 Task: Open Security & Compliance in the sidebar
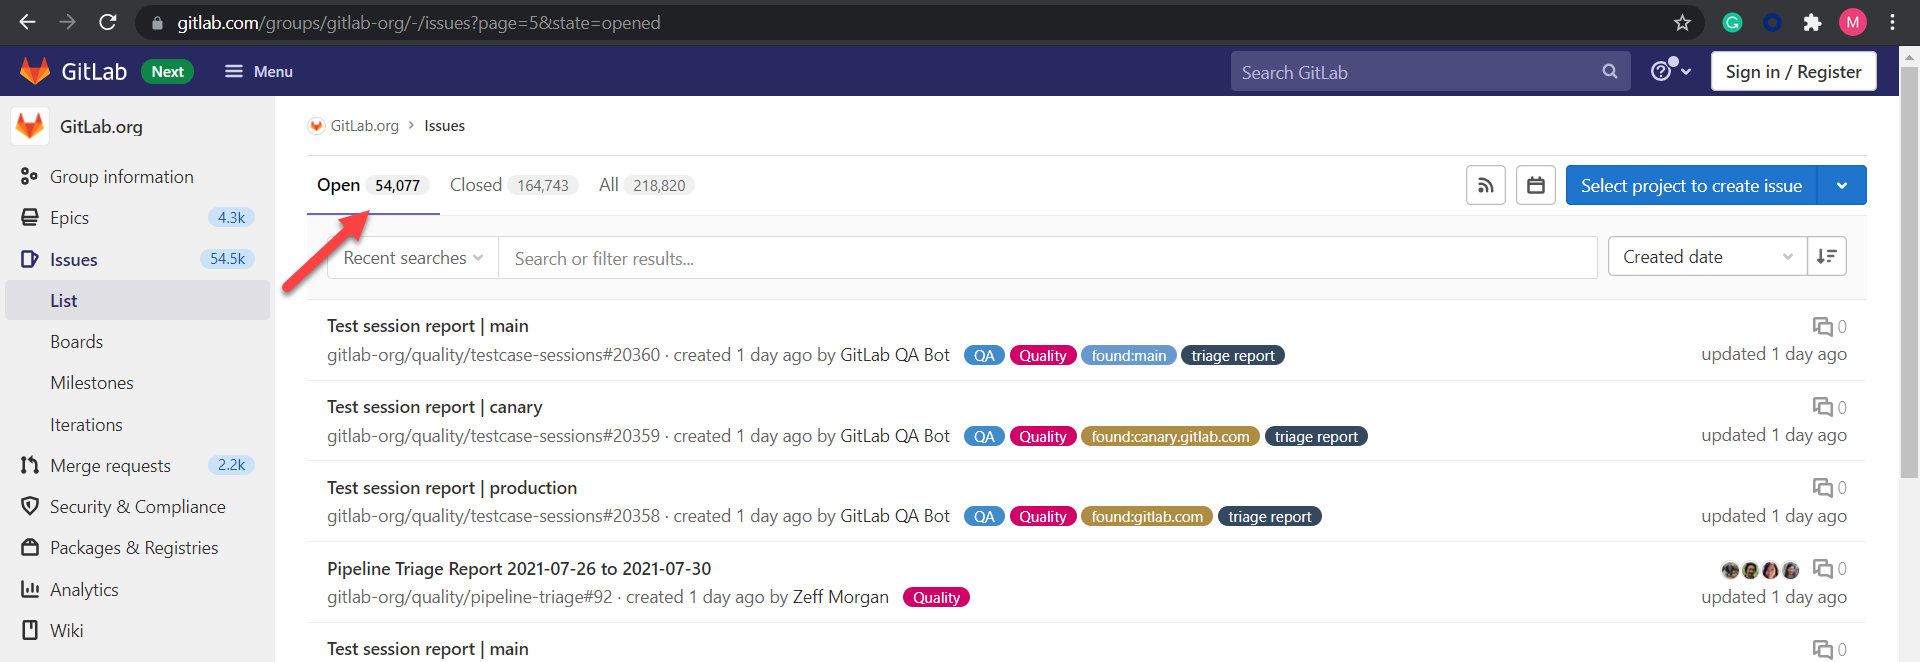[137, 506]
